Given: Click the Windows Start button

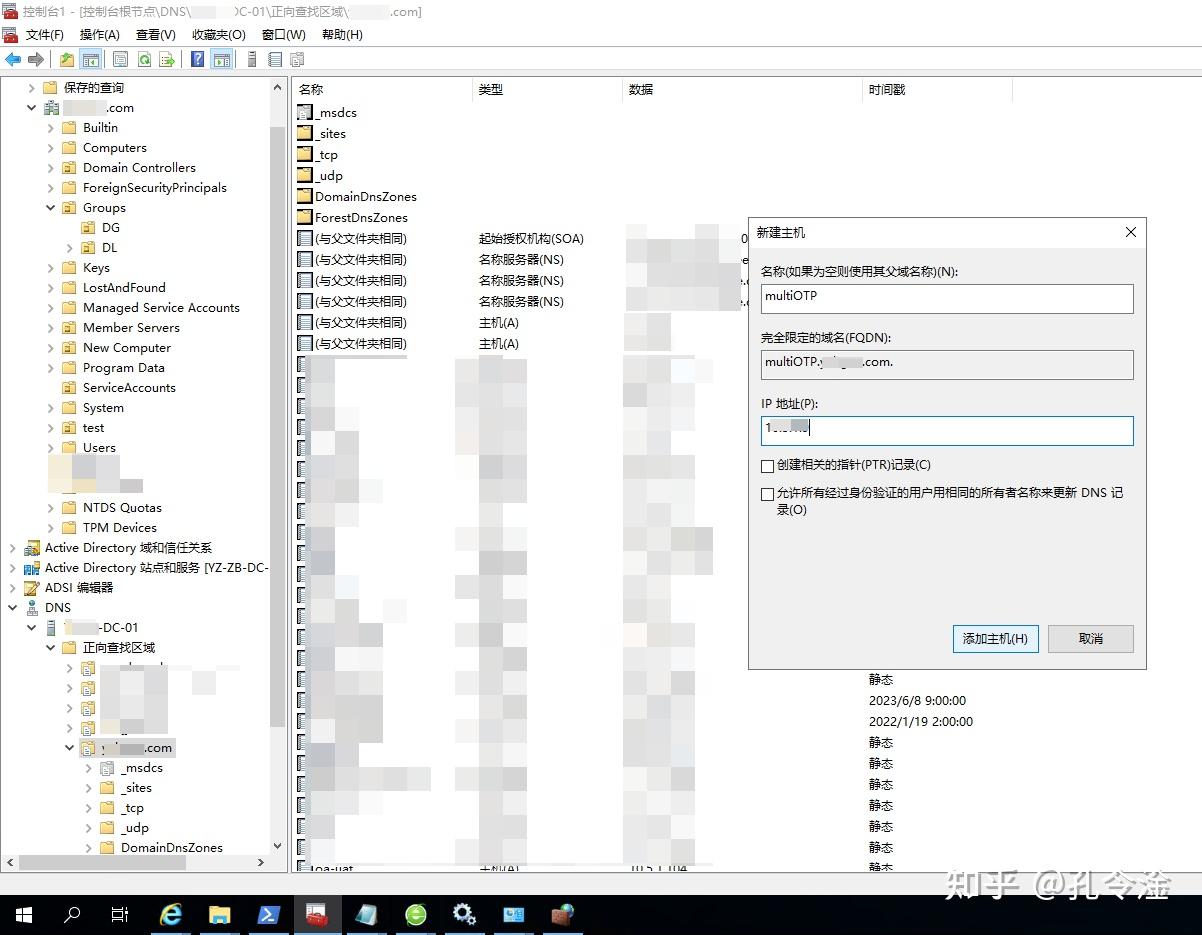Looking at the screenshot, I should pyautogui.click(x=24, y=914).
